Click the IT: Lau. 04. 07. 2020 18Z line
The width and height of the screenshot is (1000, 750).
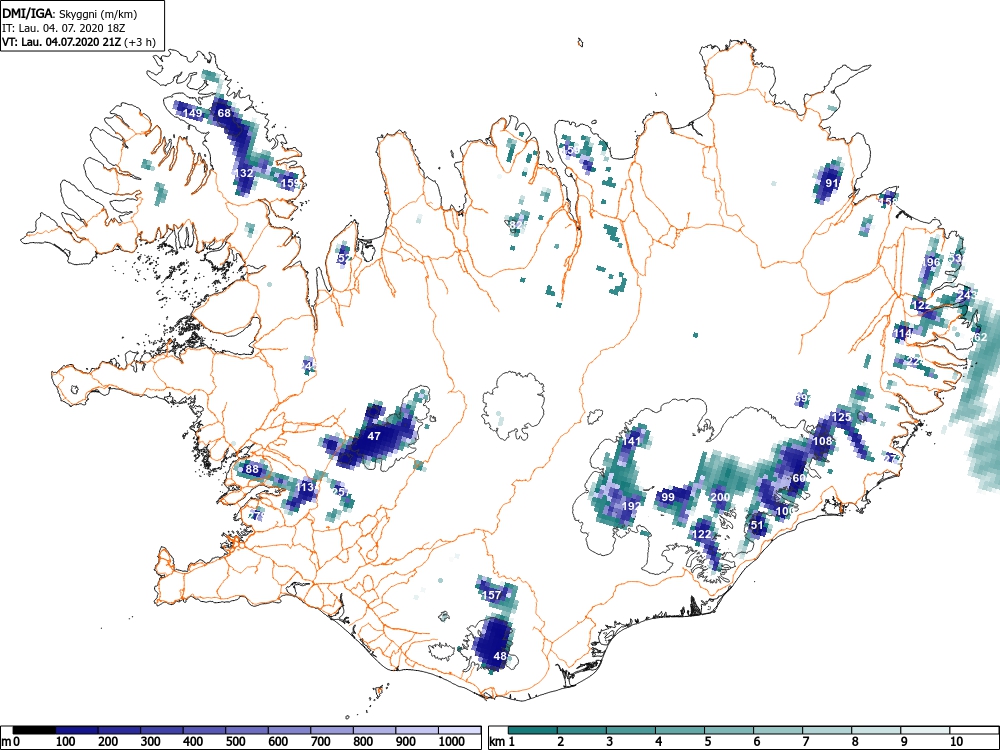click(66, 28)
